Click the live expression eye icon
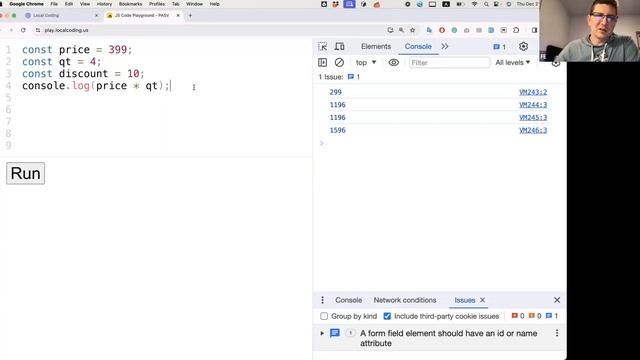 [393, 62]
